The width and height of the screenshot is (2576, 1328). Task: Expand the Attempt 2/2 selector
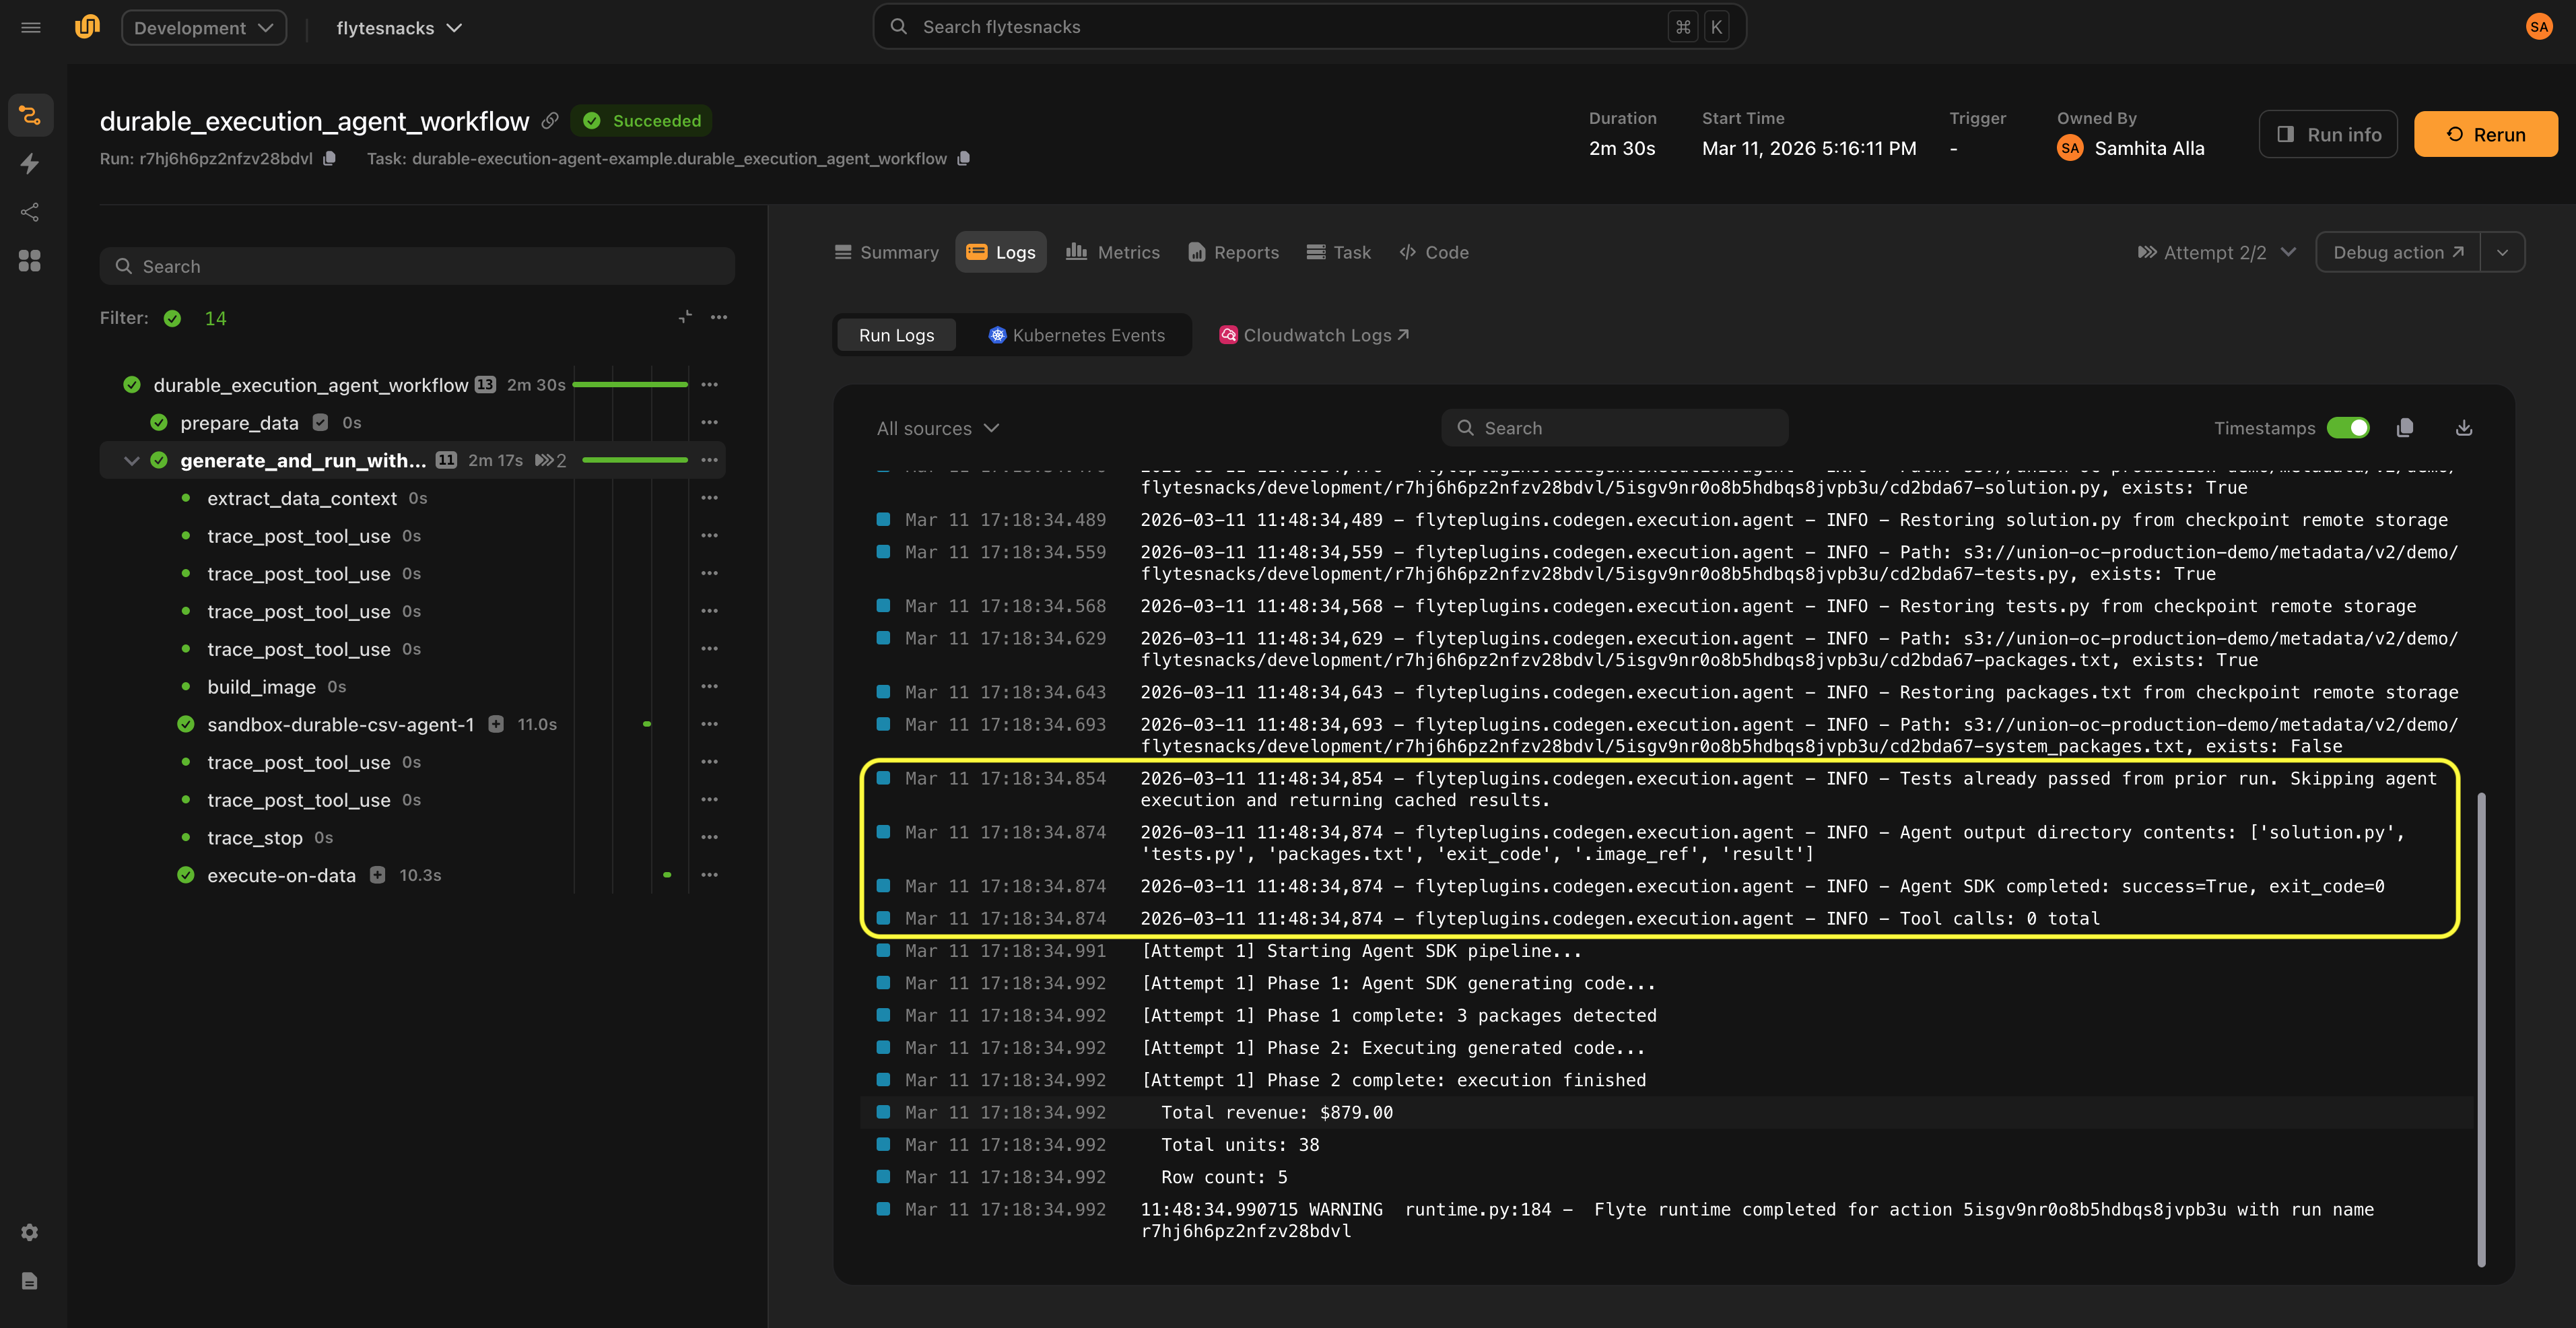pyautogui.click(x=2216, y=252)
